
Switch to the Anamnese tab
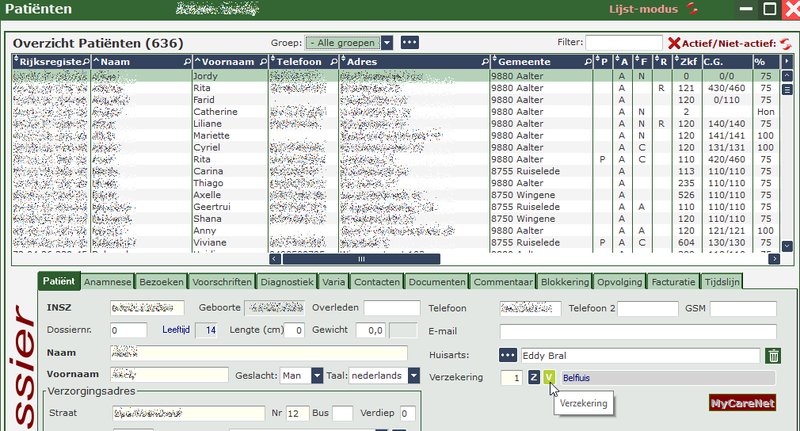[106, 282]
